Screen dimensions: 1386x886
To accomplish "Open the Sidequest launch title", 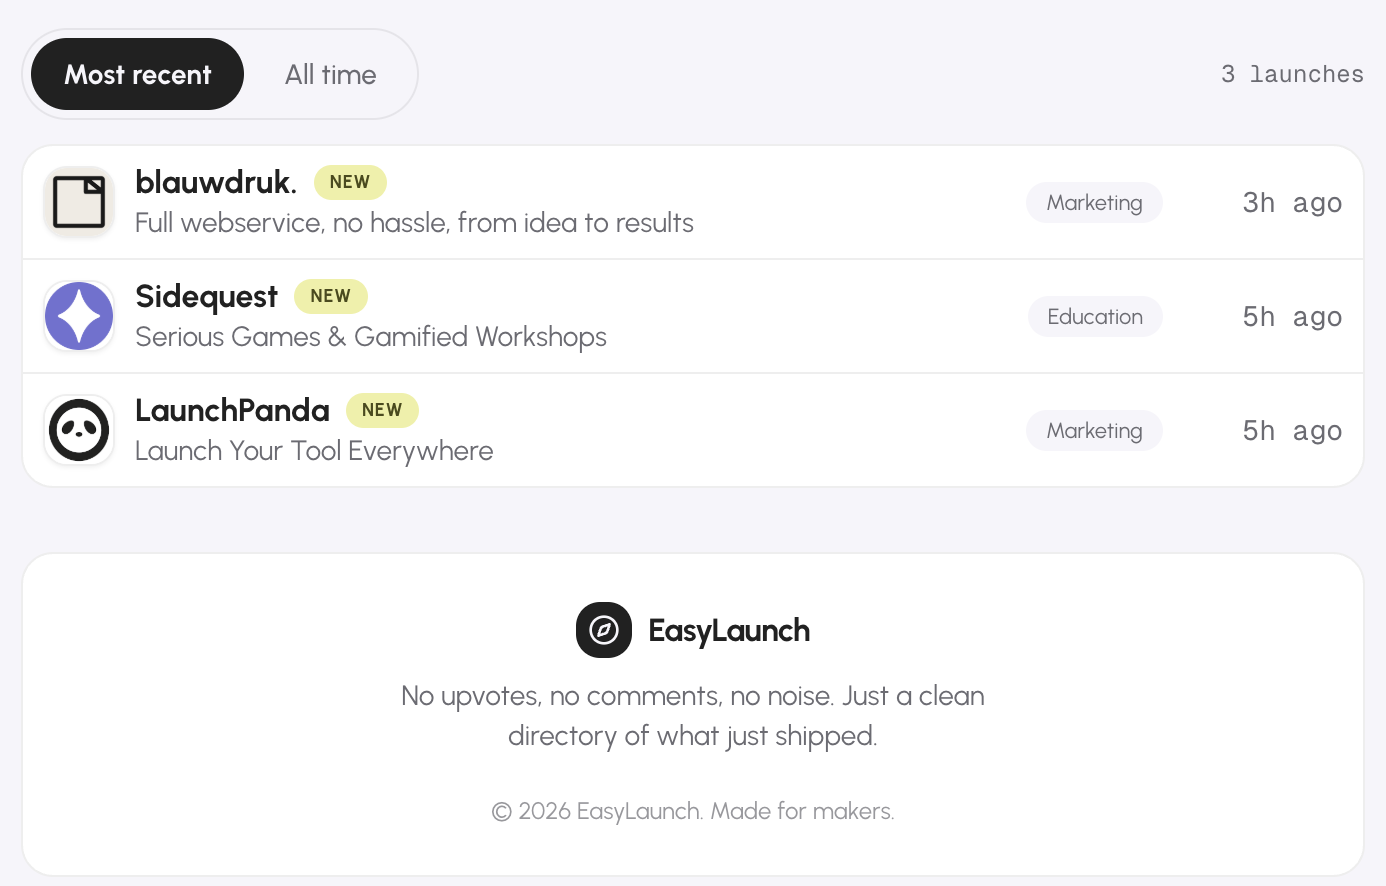I will pos(206,296).
